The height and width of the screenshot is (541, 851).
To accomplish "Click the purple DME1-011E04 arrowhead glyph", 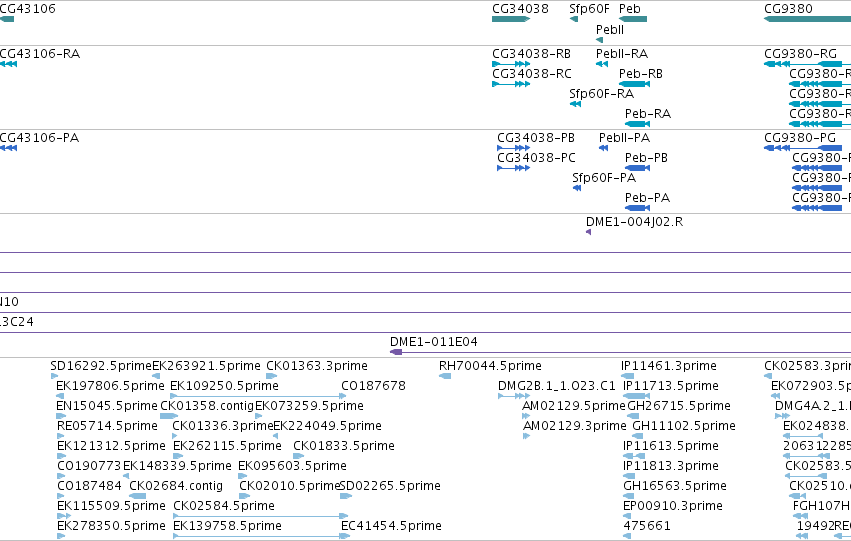I will click(x=396, y=352).
